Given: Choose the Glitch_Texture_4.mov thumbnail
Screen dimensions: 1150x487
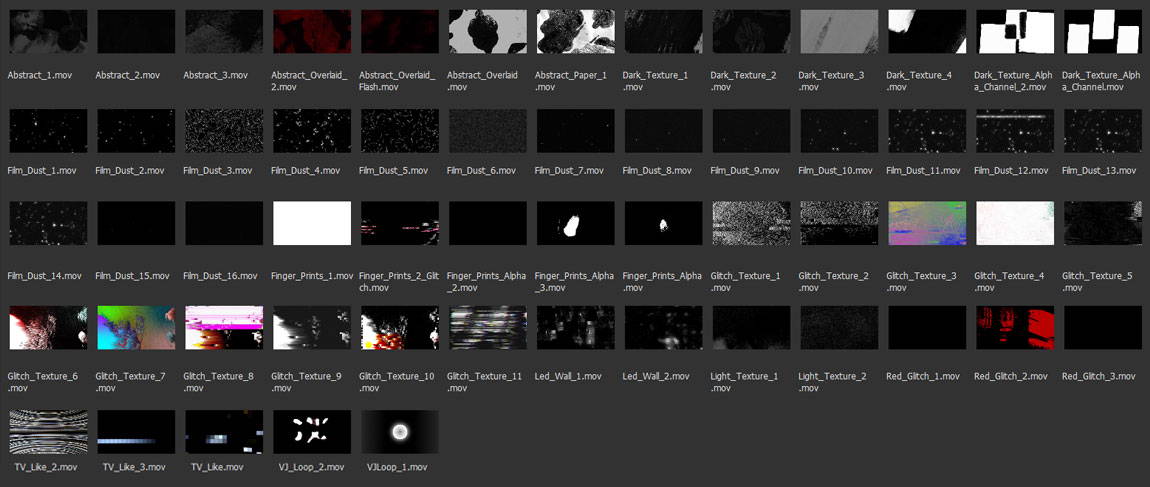Looking at the screenshot, I should (x=1016, y=223).
